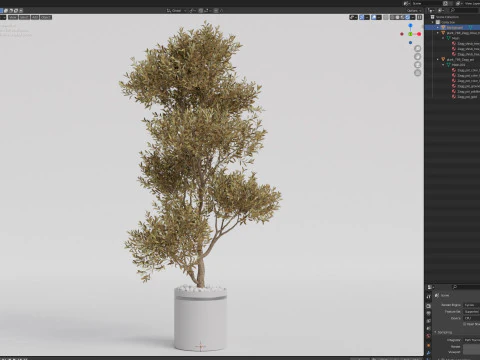Open the Render Engine dropdown
The width and height of the screenshot is (480, 360).
(471, 305)
